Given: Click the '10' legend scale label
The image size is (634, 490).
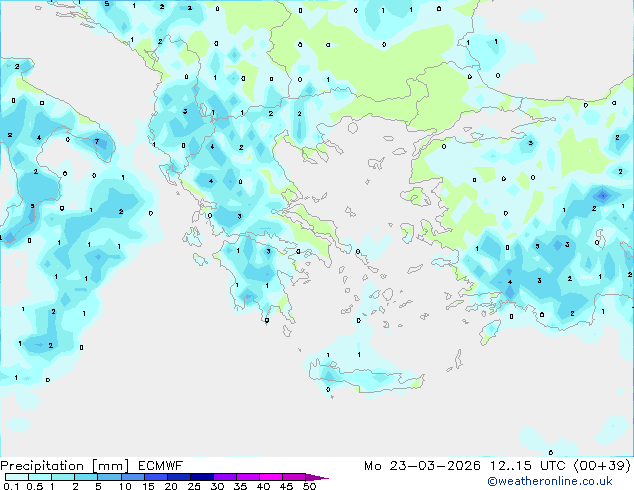Looking at the screenshot, I should click(x=125, y=486).
